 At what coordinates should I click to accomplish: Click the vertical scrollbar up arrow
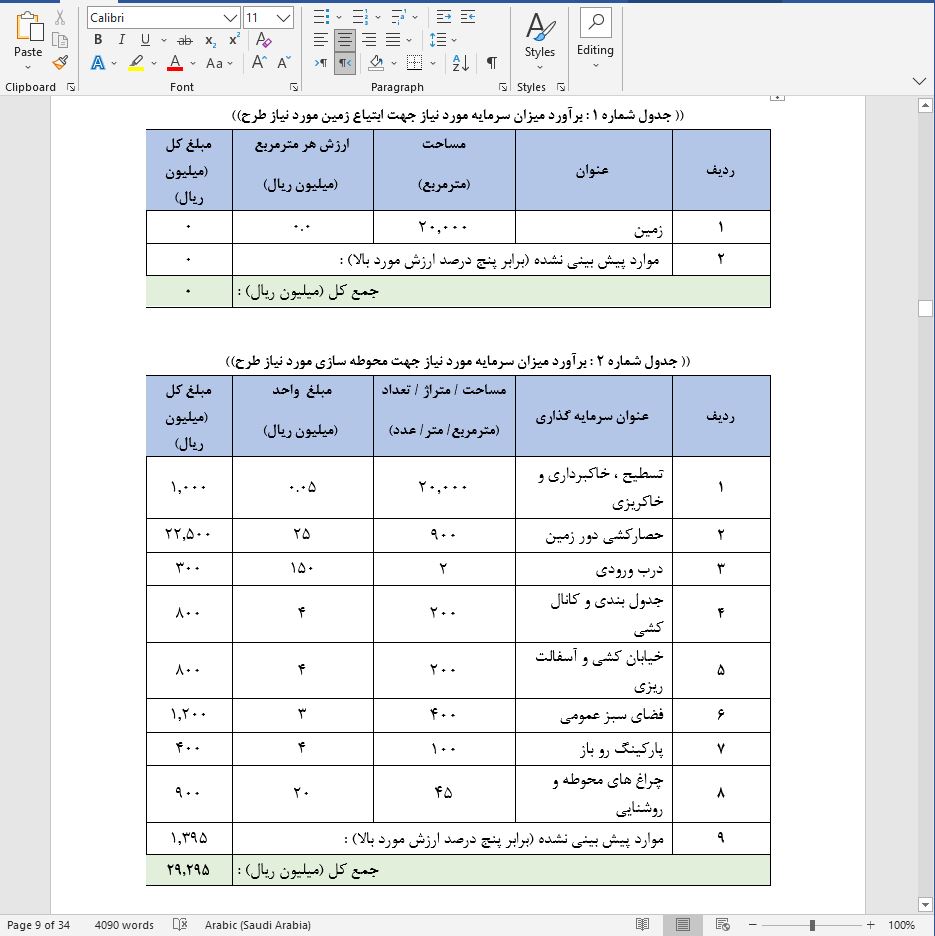pyautogui.click(x=925, y=106)
